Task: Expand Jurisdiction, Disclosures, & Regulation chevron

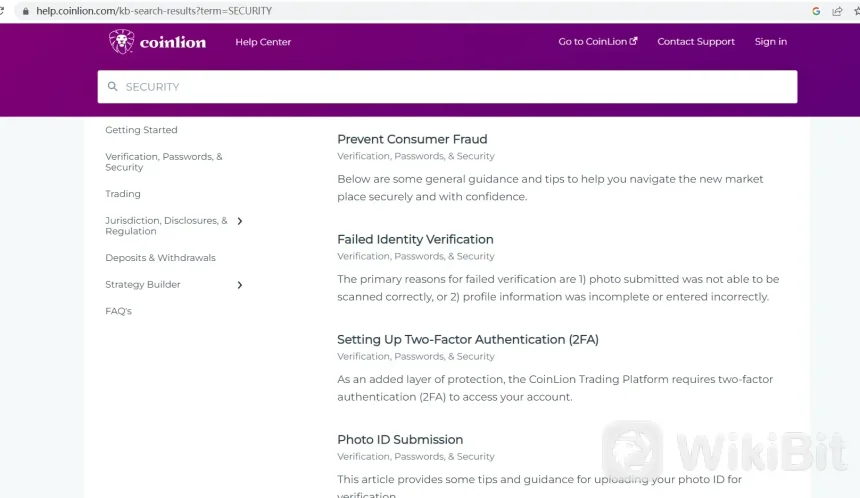Action: tap(240, 221)
